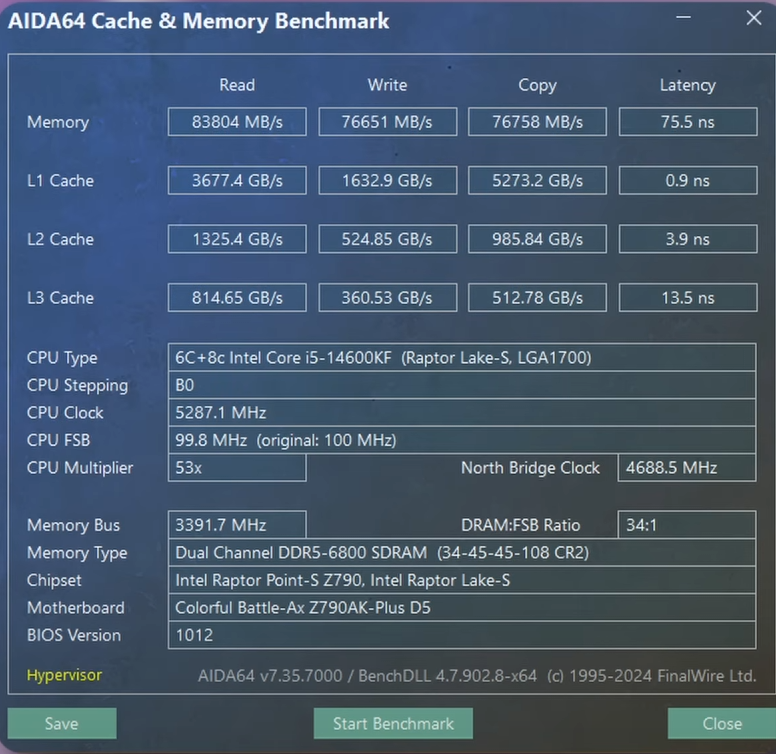The image size is (776, 754).
Task: Click the BIOS Version label
Action: coord(74,635)
